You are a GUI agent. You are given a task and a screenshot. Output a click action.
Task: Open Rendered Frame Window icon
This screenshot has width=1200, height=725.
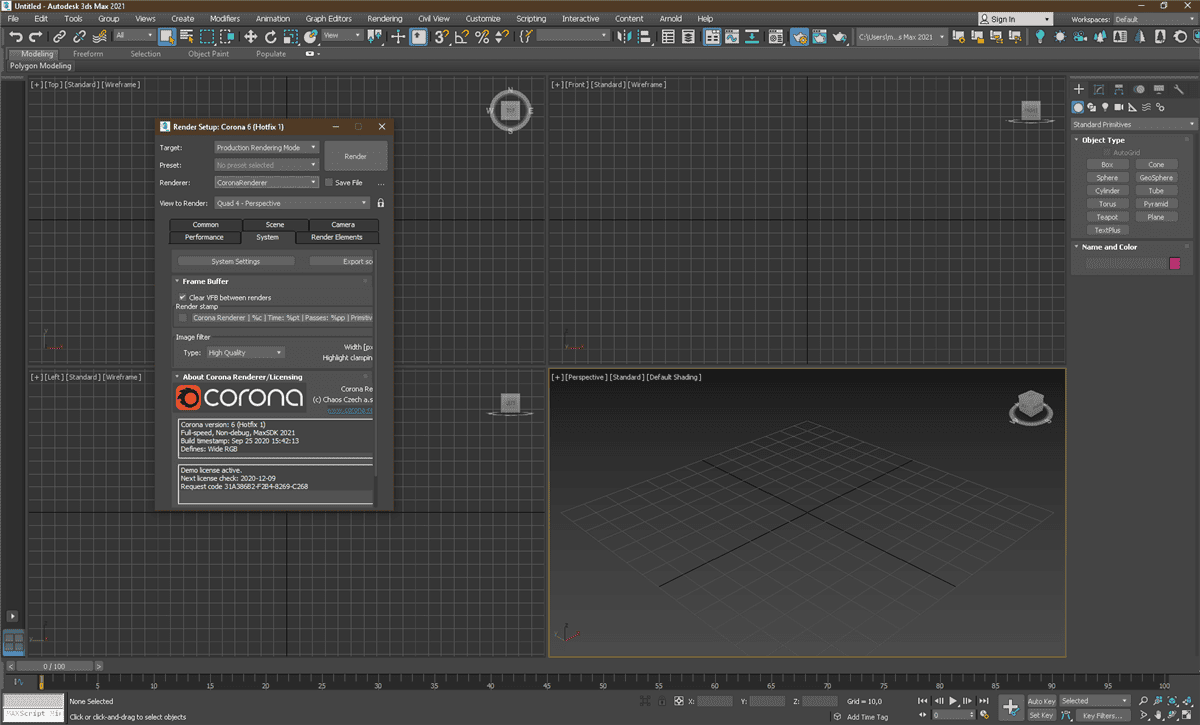[x=819, y=36]
